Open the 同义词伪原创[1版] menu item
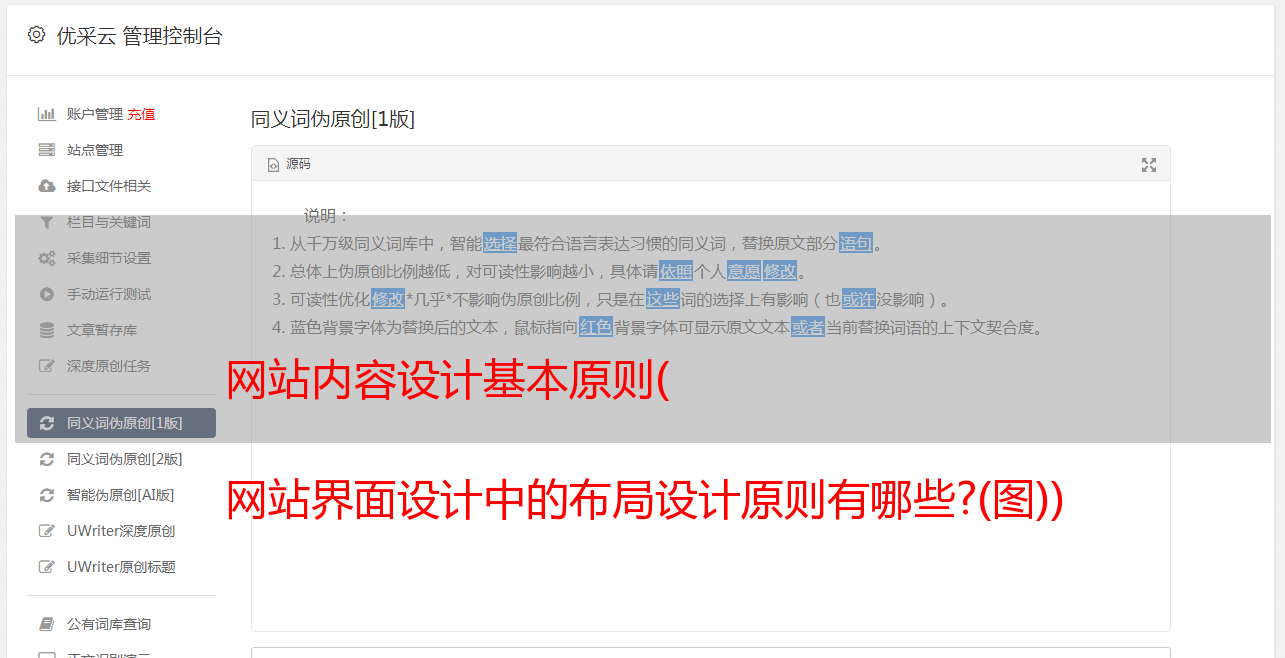Viewport: 1285px width, 658px height. click(x=121, y=423)
